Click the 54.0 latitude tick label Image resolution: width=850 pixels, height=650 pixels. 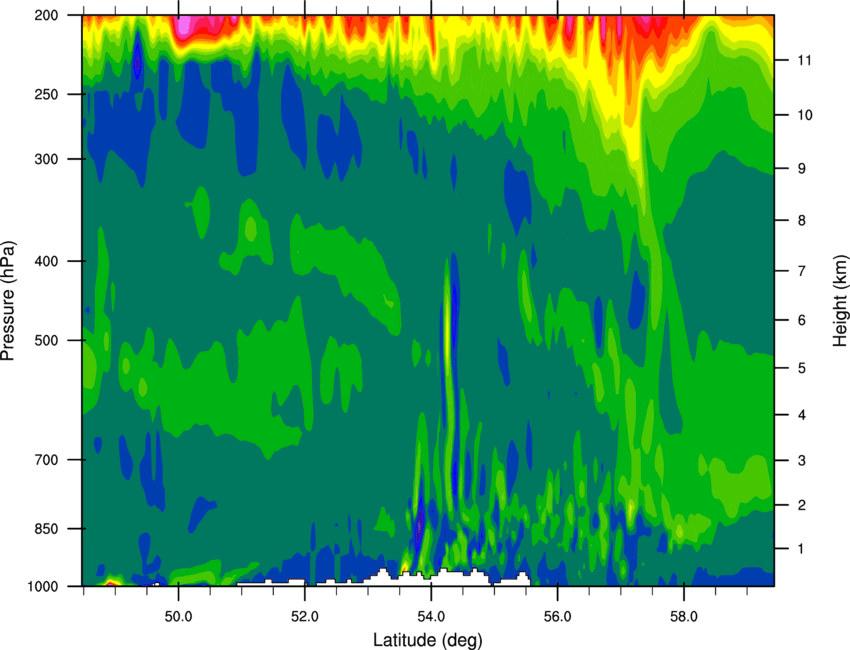[x=432, y=616]
